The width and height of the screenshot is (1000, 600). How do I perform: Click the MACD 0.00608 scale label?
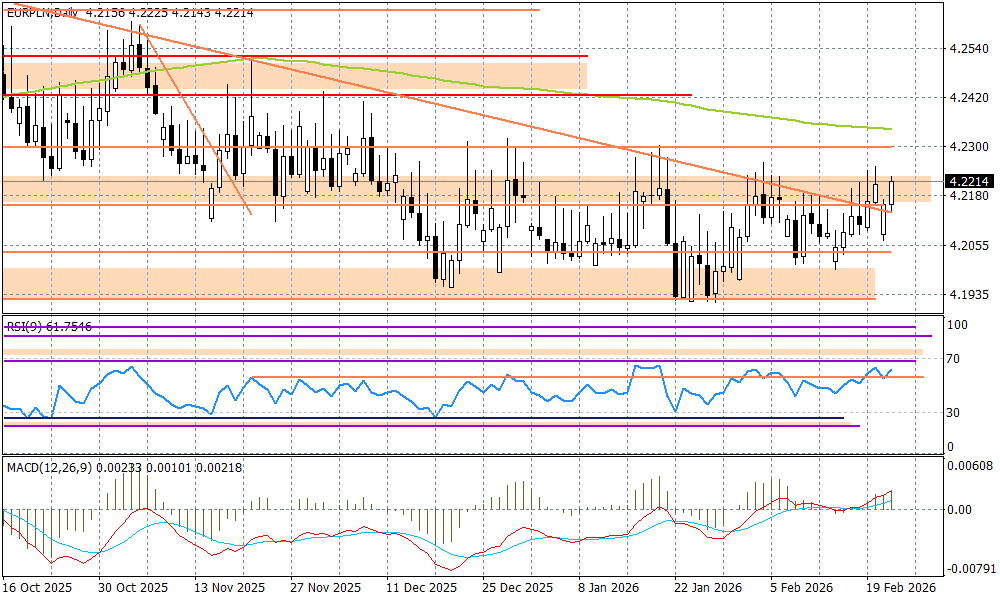click(x=970, y=466)
